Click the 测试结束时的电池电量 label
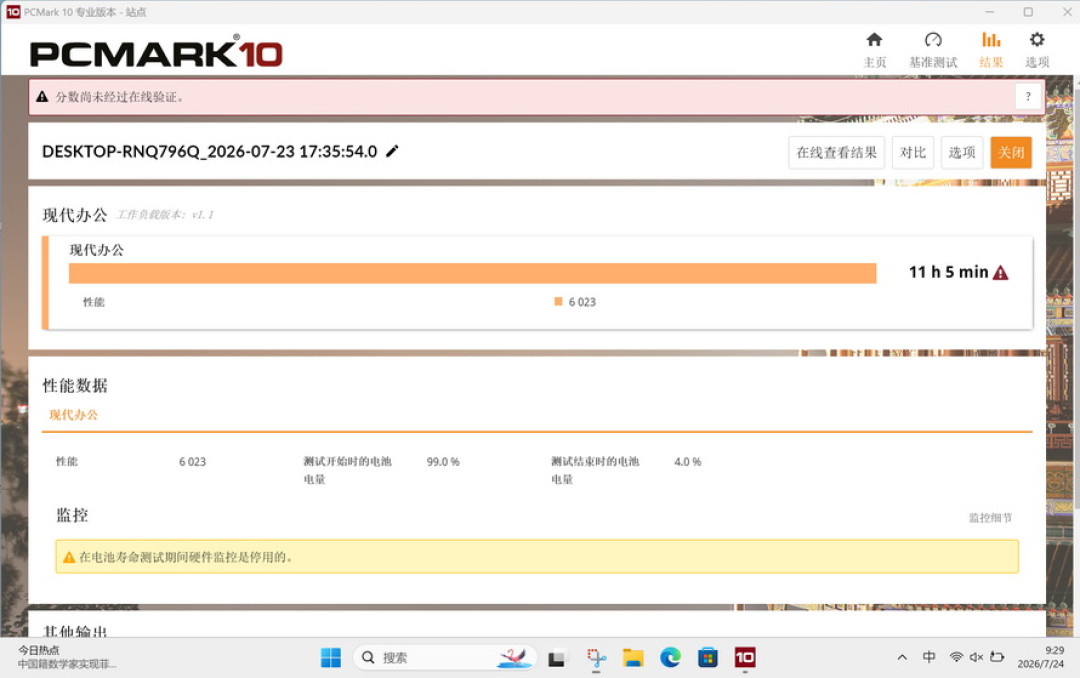 pyautogui.click(x=595, y=470)
